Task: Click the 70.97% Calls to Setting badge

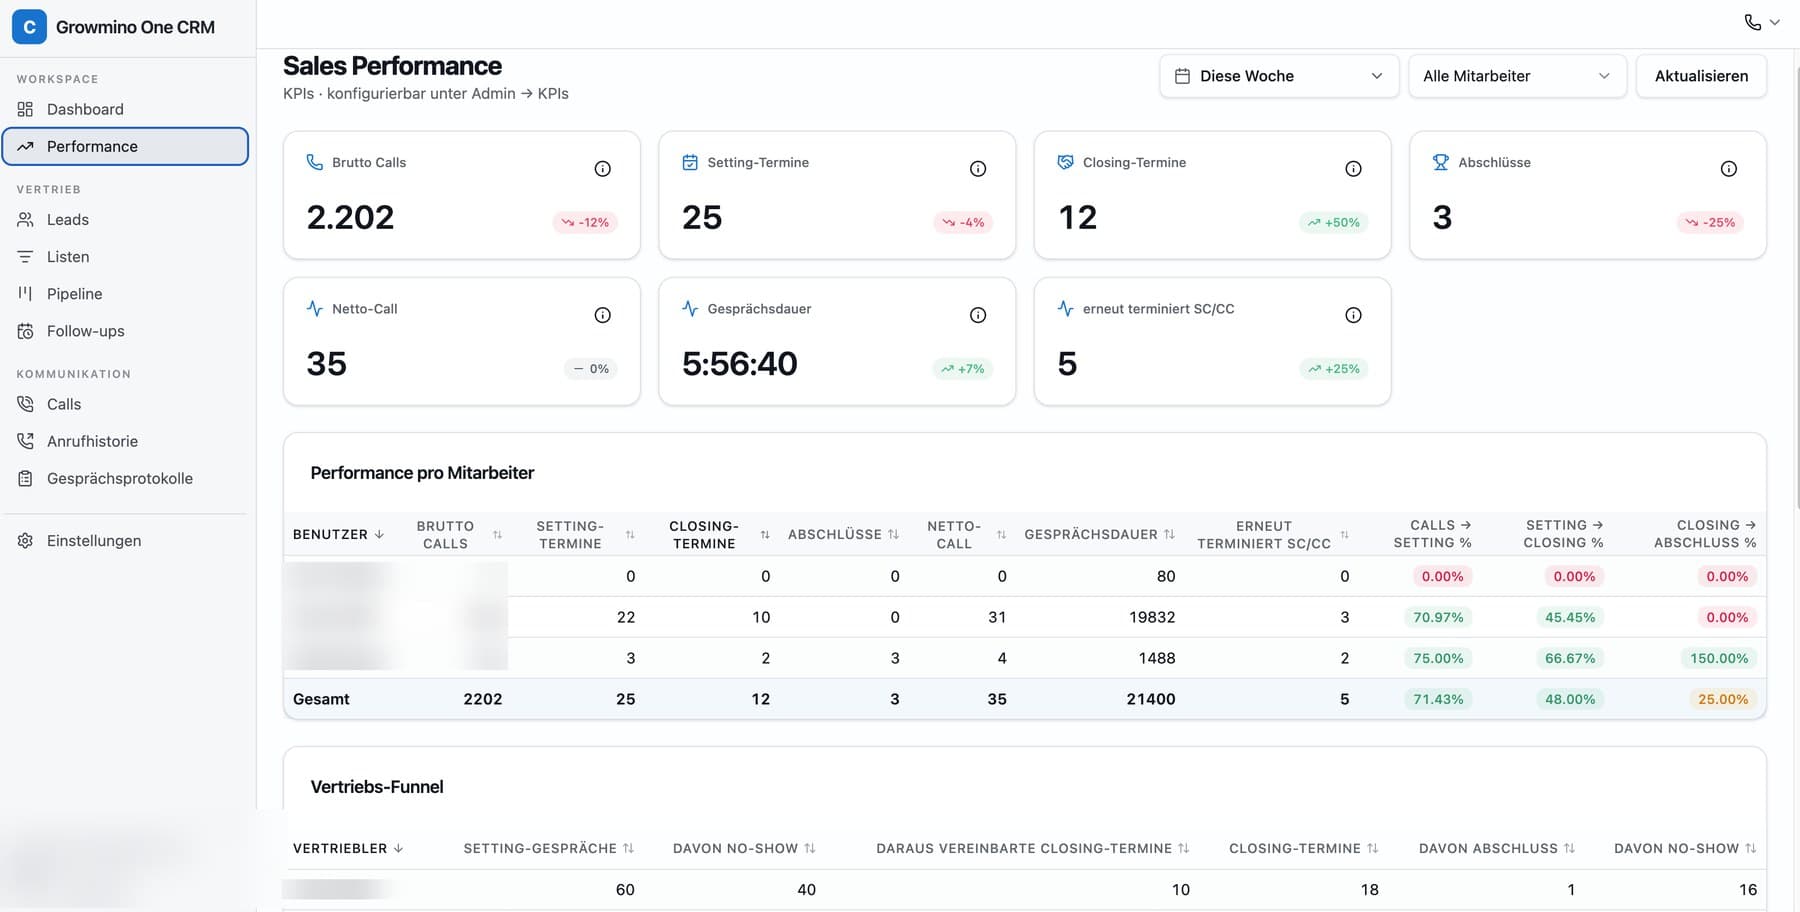Action: [x=1438, y=617]
